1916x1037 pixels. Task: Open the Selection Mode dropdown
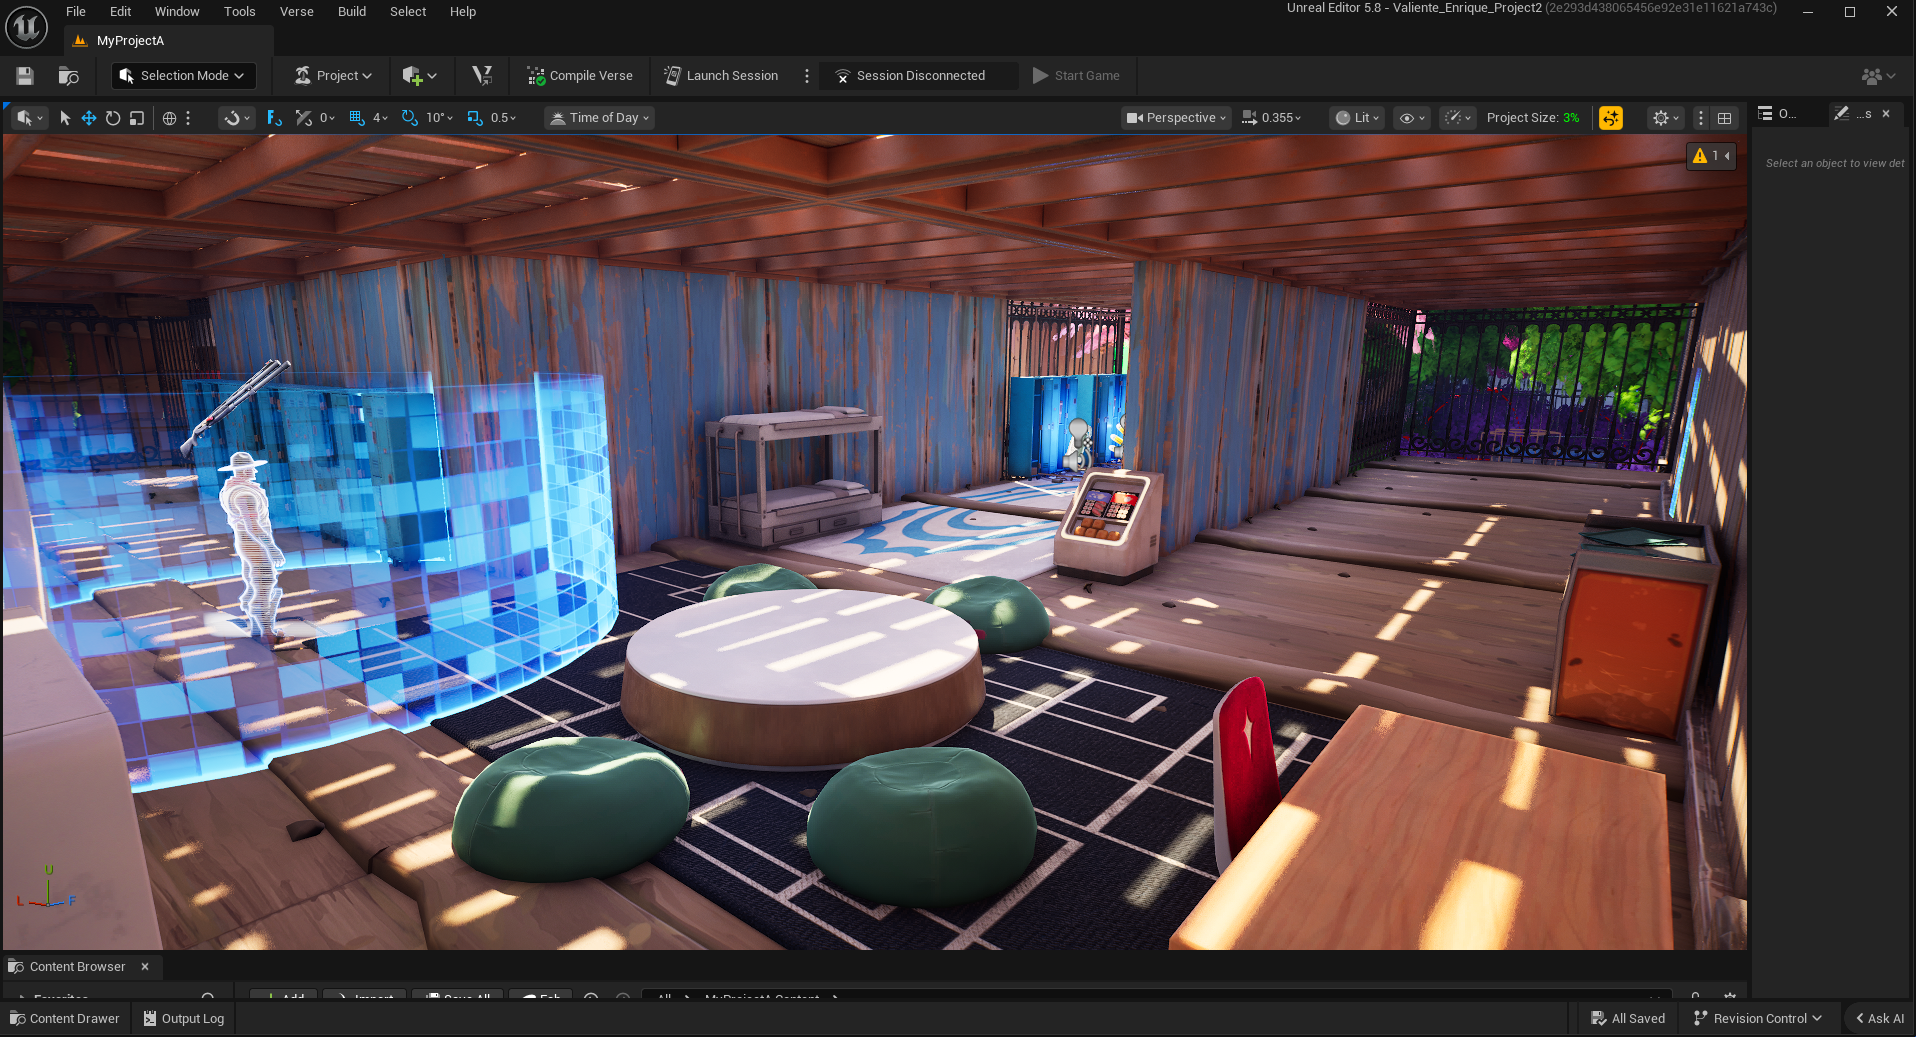click(x=183, y=76)
